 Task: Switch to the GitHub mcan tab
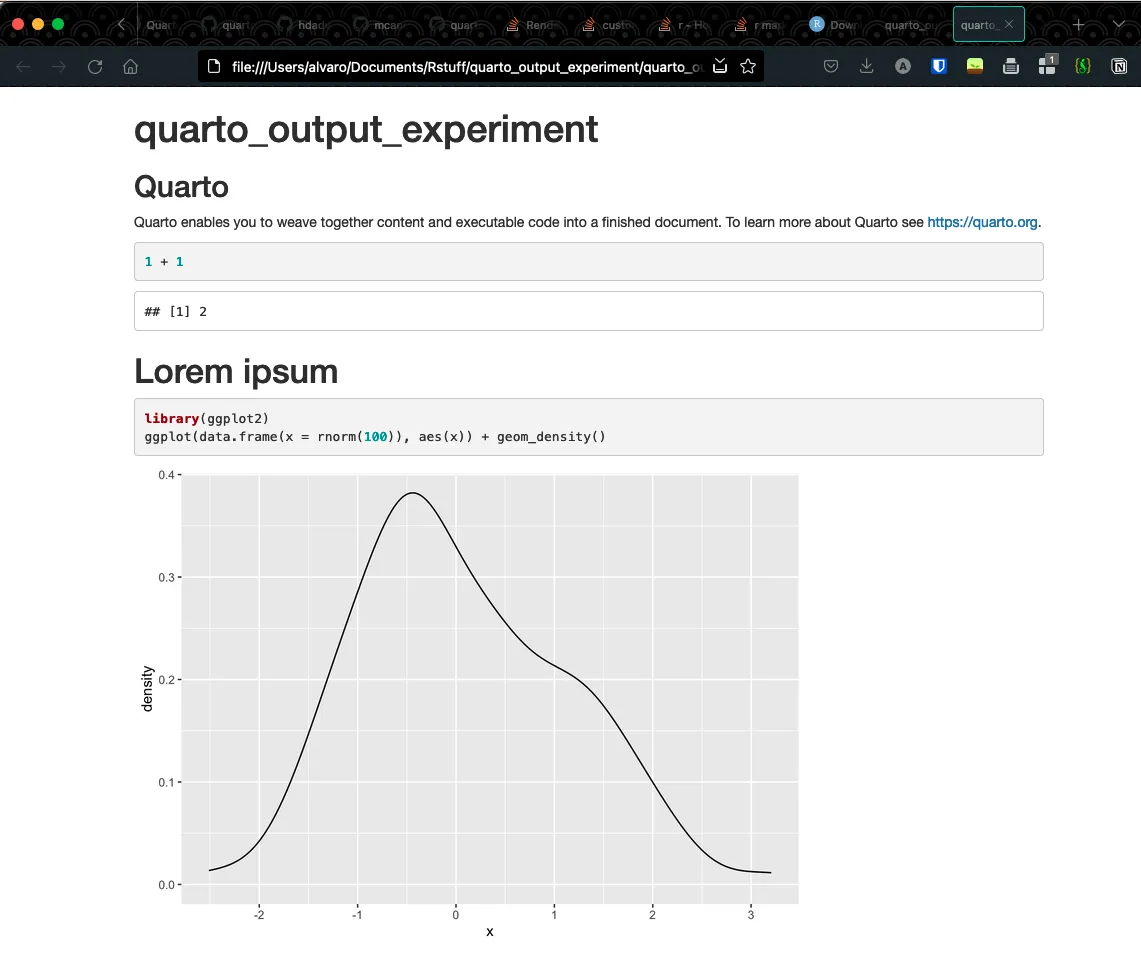(381, 25)
